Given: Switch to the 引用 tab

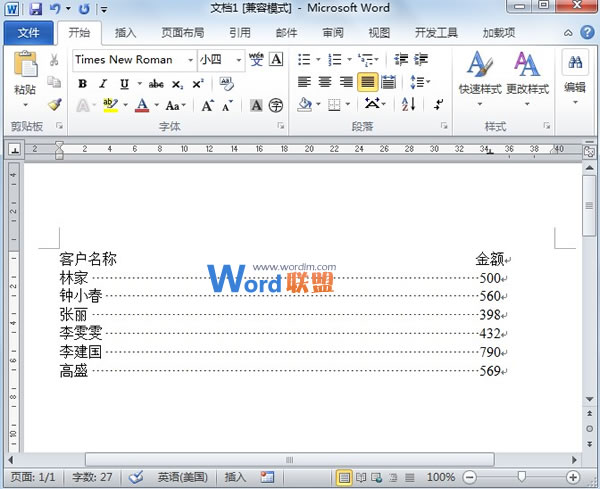Looking at the screenshot, I should 240,33.
